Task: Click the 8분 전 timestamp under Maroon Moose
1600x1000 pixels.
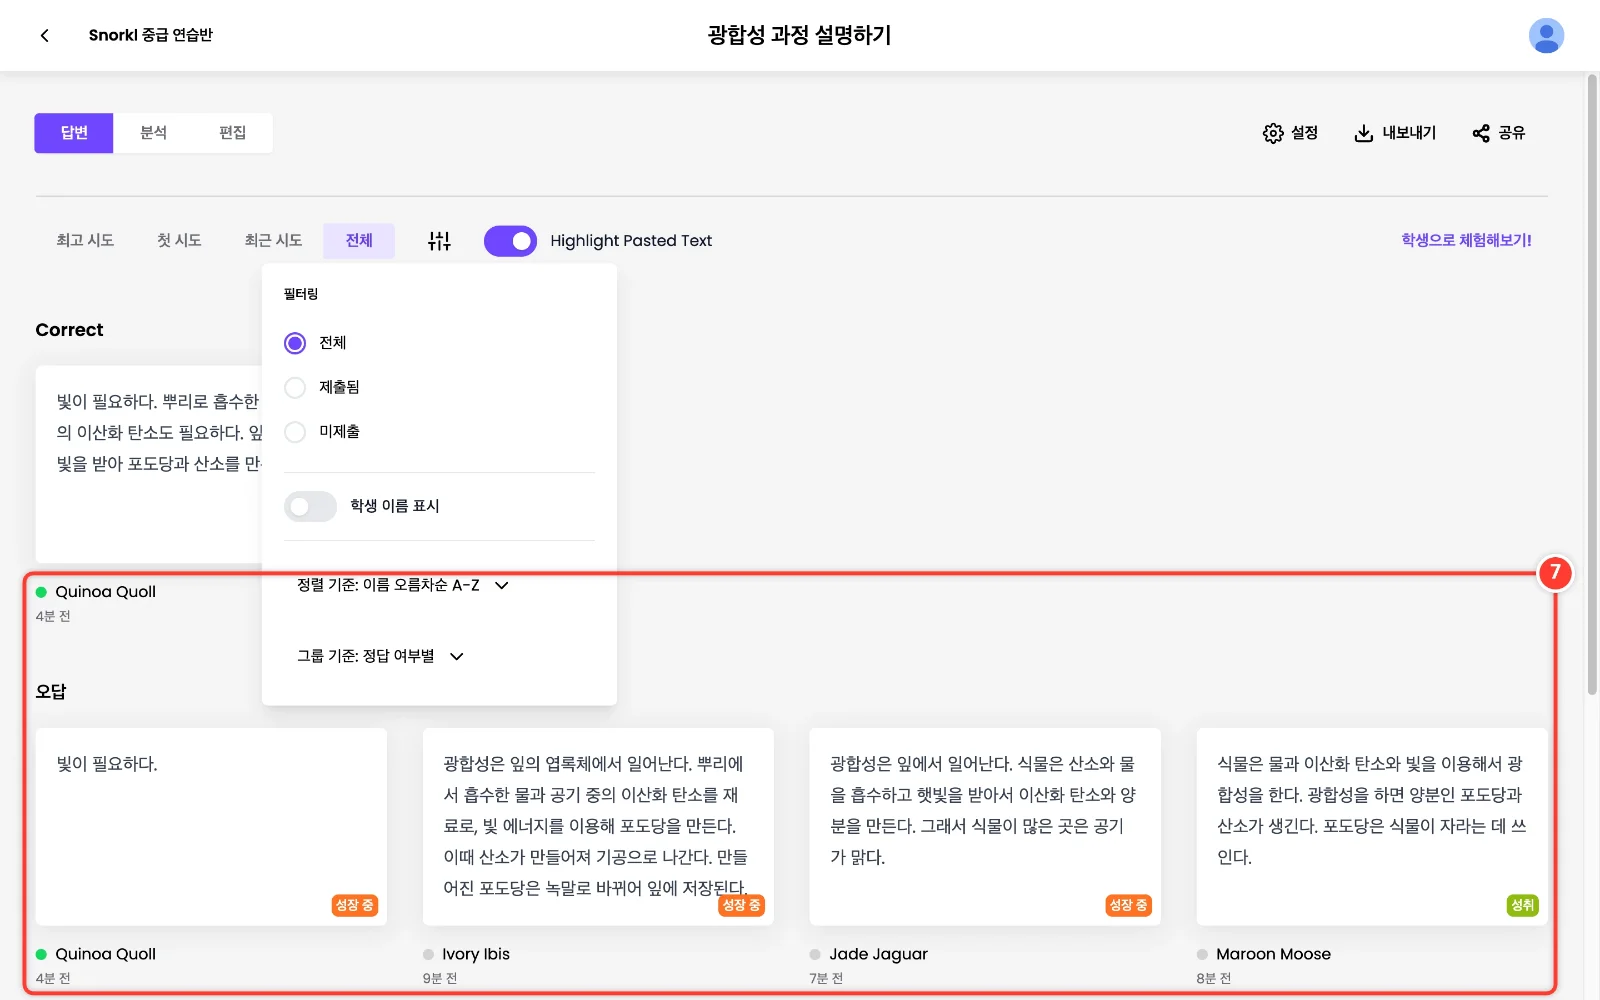Action: (1214, 978)
